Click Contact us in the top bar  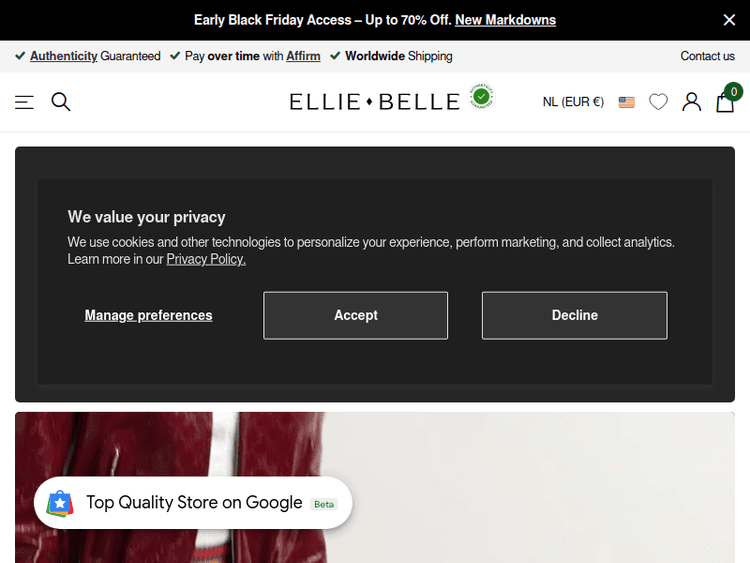tap(707, 56)
